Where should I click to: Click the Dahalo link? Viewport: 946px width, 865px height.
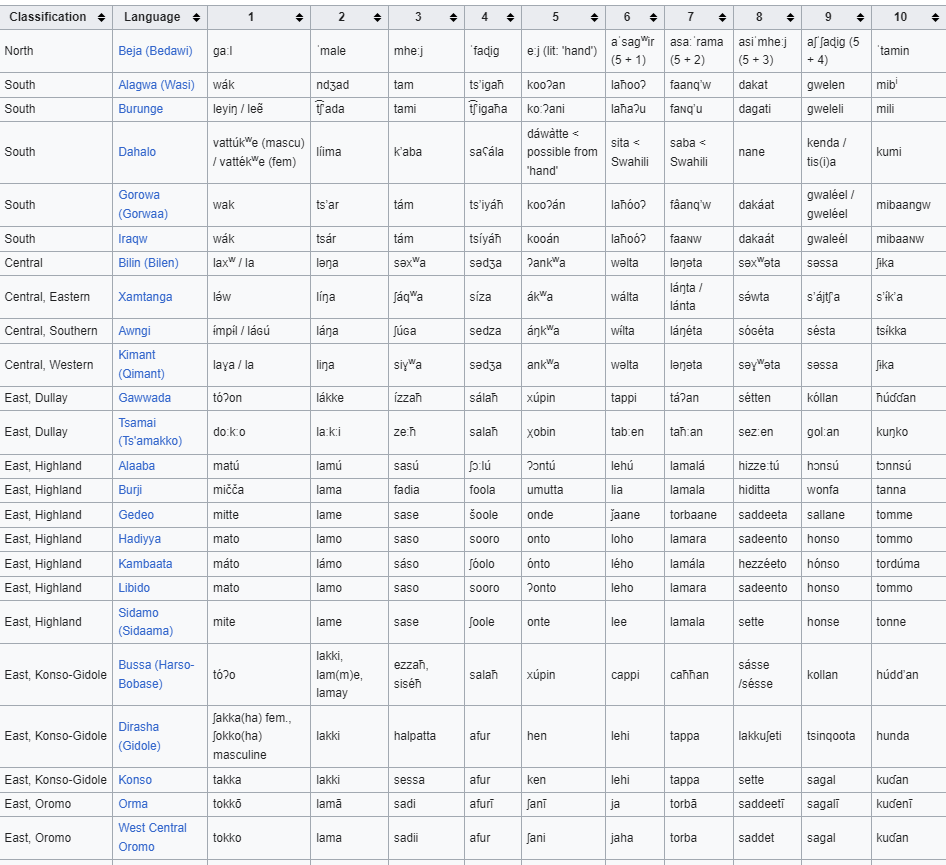pyautogui.click(x=137, y=151)
